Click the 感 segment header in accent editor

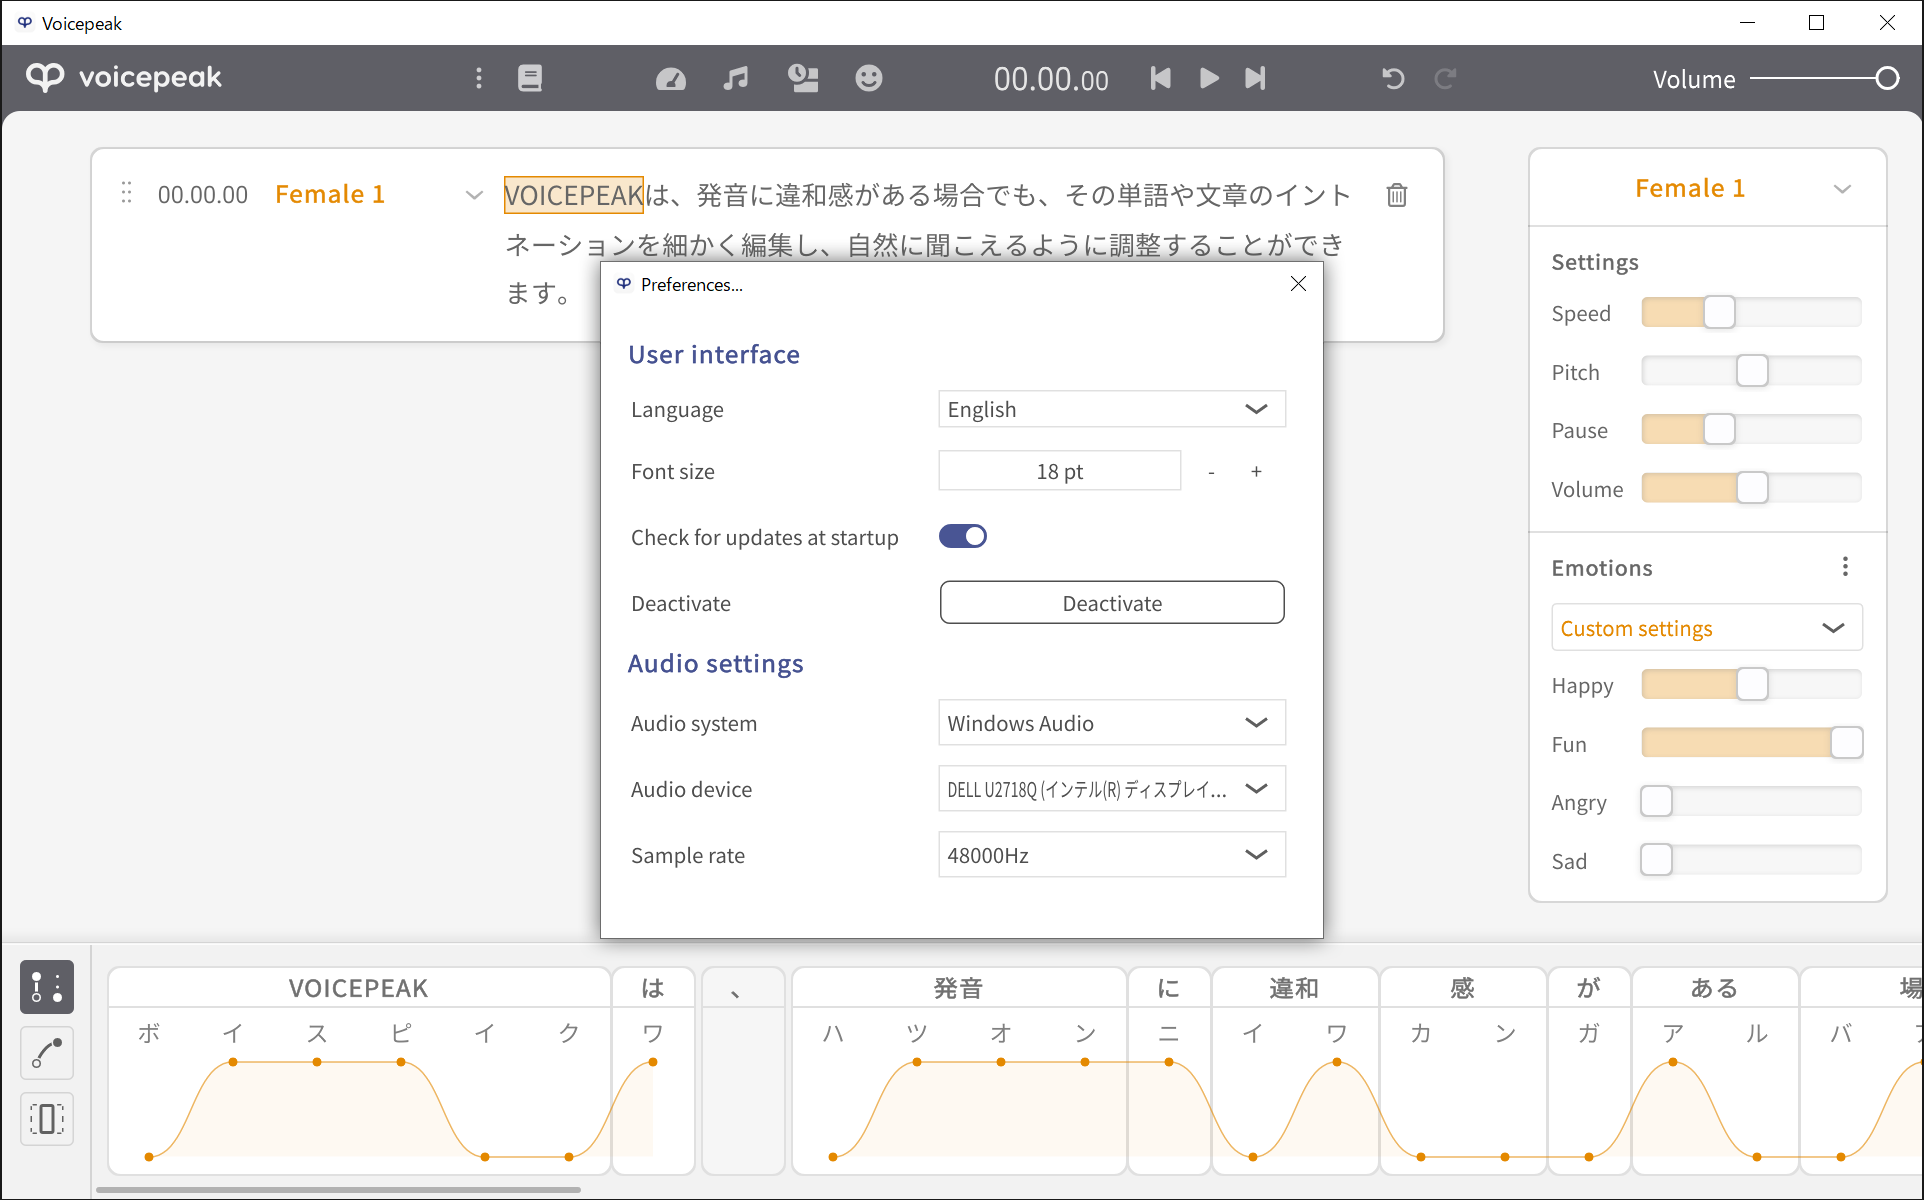coord(1462,988)
